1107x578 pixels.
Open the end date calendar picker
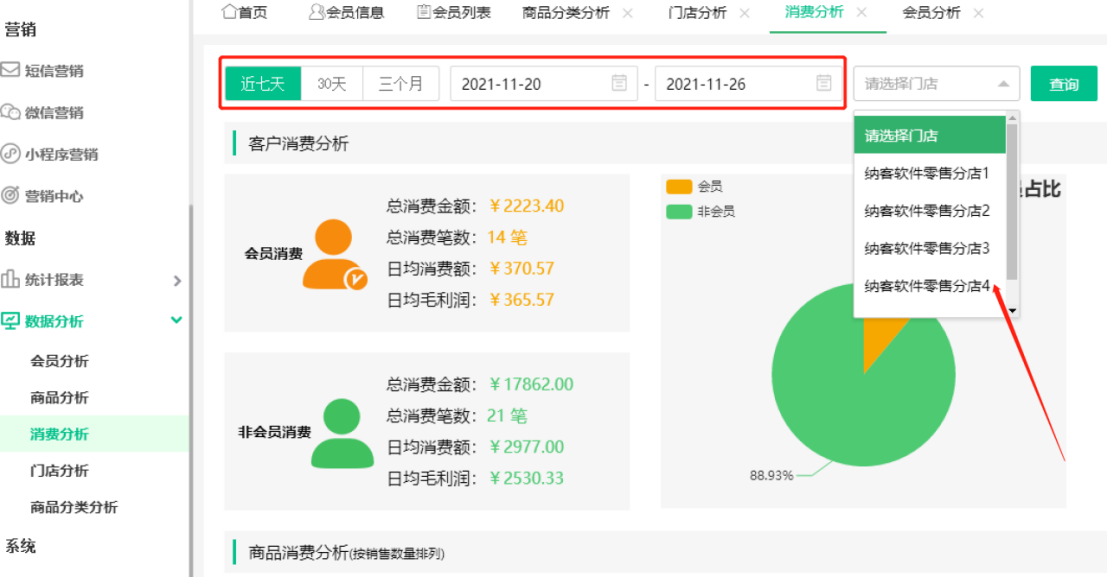(822, 84)
